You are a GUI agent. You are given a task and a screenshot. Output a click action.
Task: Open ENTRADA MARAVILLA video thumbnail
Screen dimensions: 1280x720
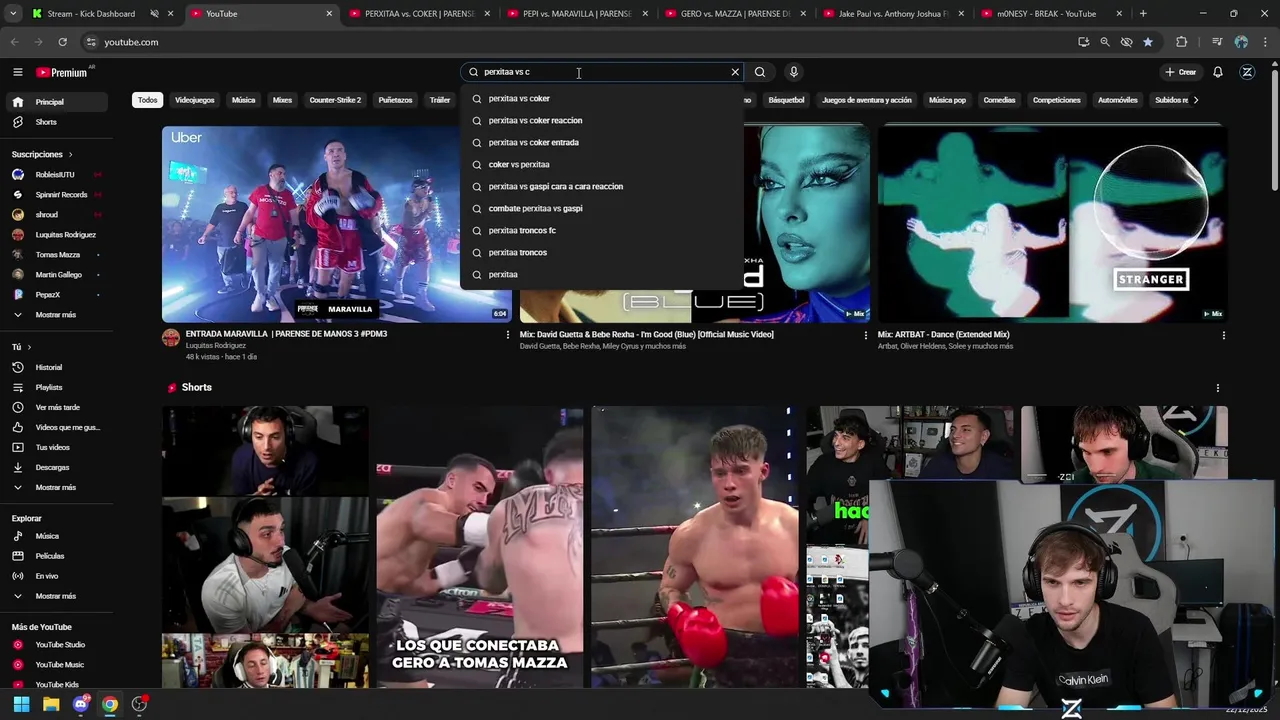[x=336, y=223]
